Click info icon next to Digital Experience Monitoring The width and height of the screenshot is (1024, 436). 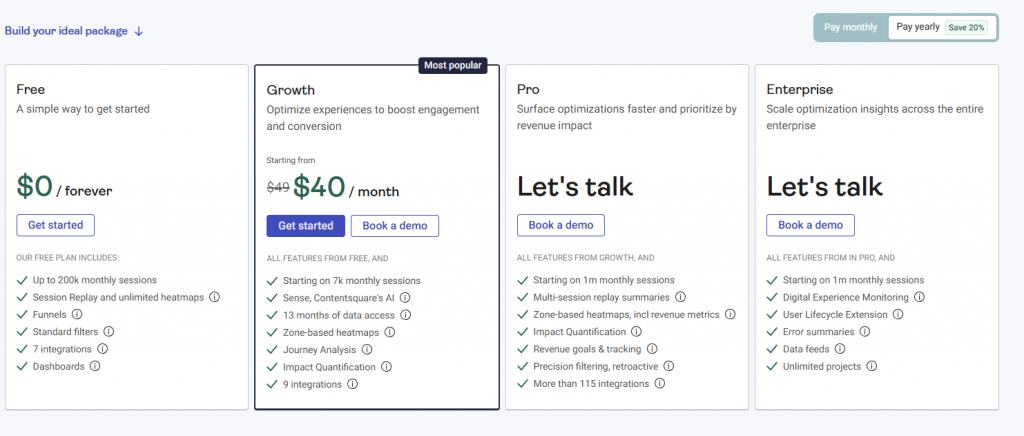coord(919,297)
